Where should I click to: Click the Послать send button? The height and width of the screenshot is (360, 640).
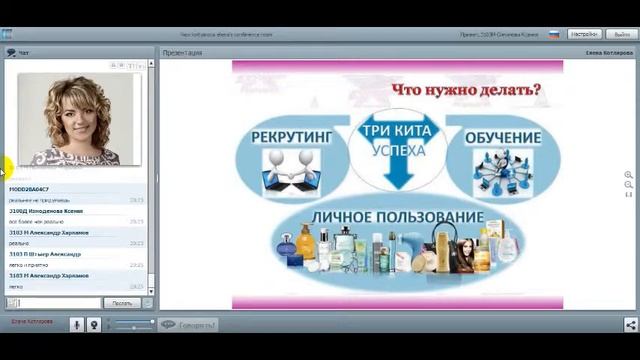(x=122, y=303)
